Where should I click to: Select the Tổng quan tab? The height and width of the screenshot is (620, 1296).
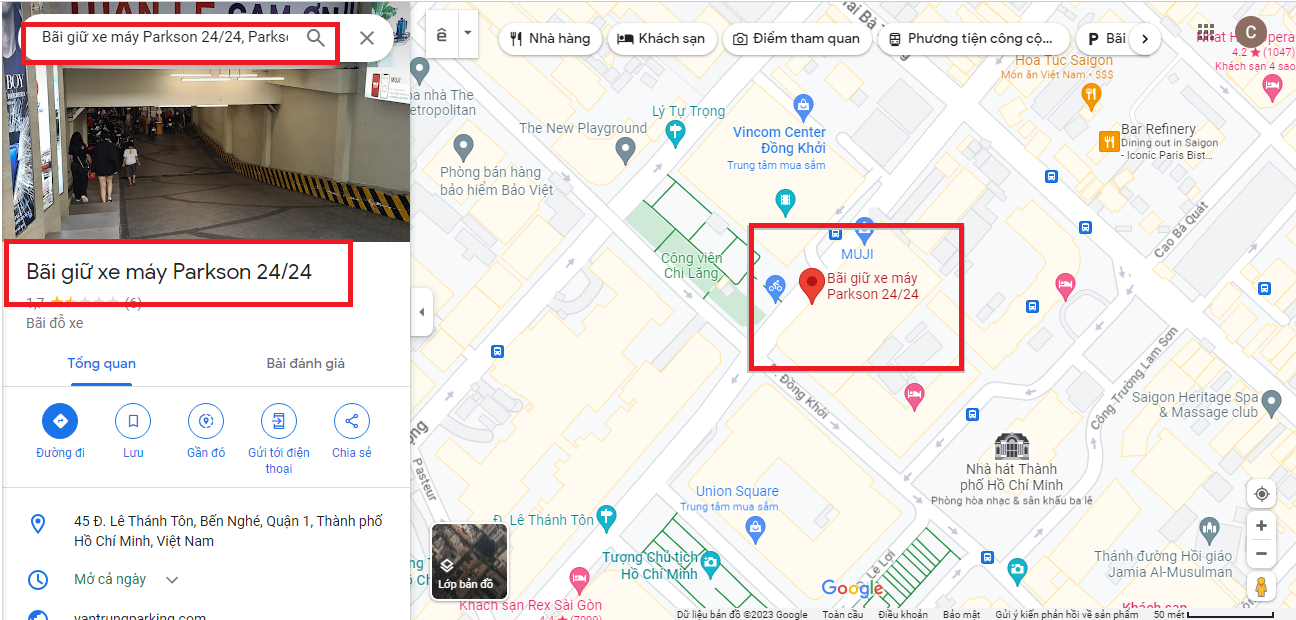coord(102,363)
